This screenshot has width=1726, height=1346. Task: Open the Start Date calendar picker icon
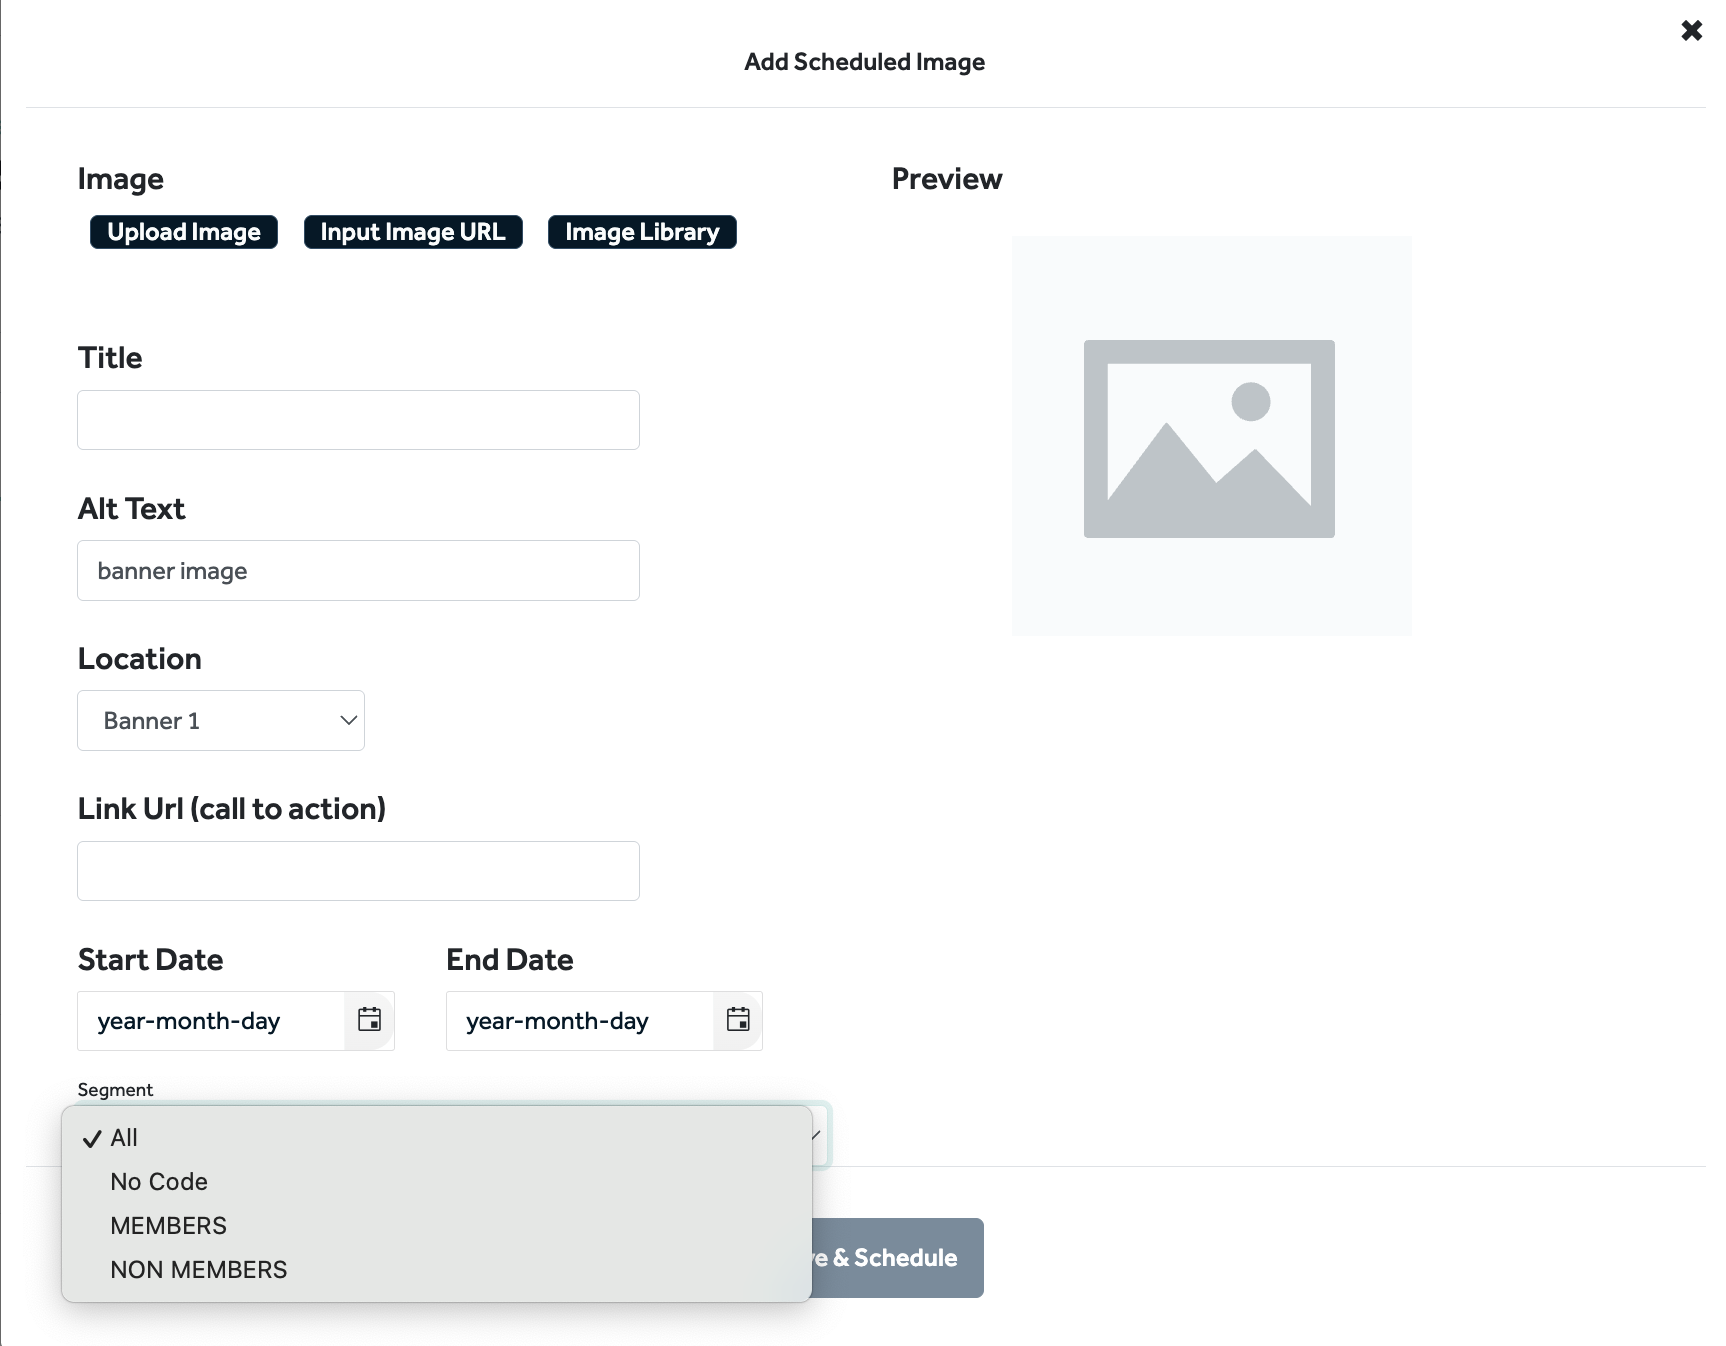click(369, 1020)
